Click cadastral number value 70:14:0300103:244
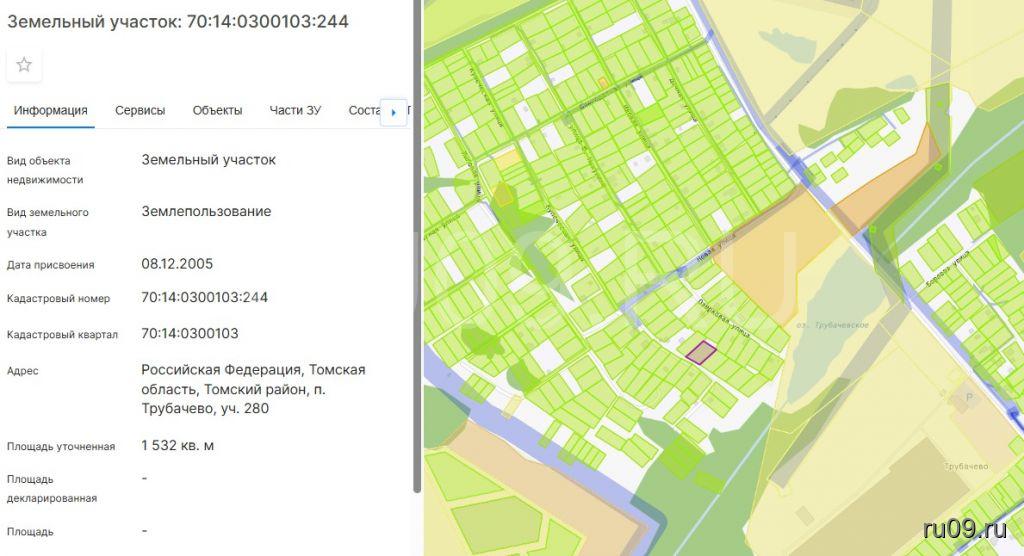This screenshot has width=1024, height=556. point(205,297)
